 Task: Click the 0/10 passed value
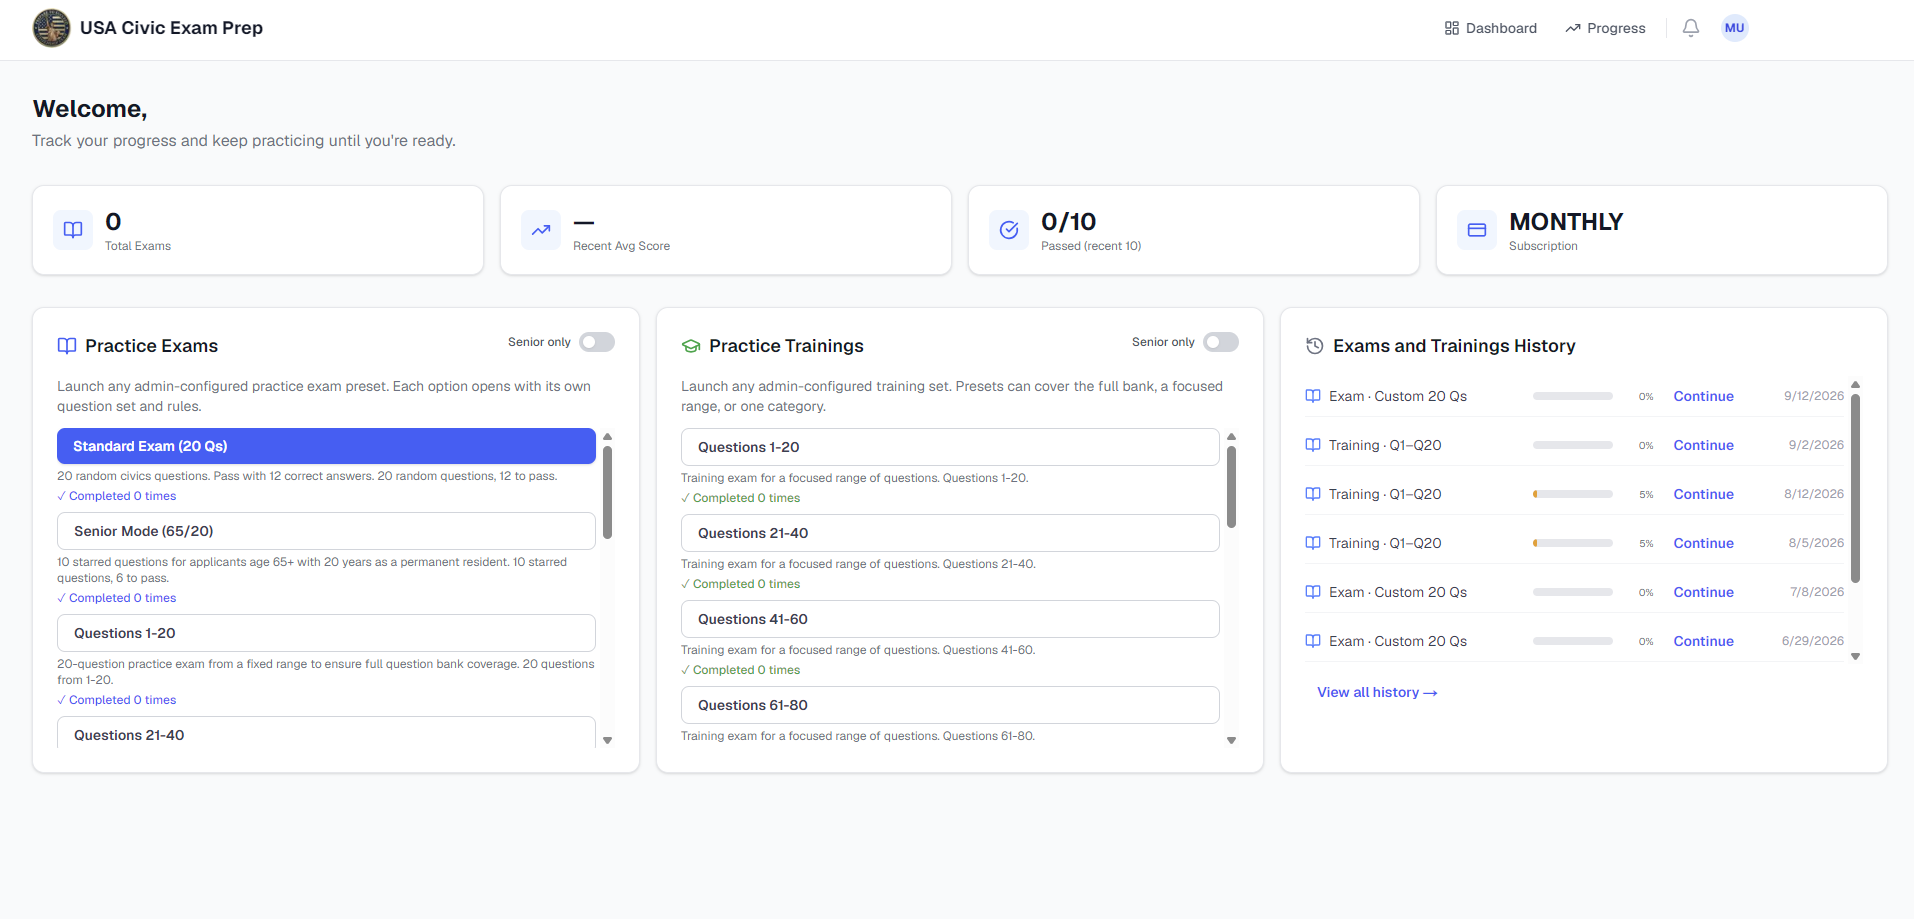pyautogui.click(x=1068, y=222)
